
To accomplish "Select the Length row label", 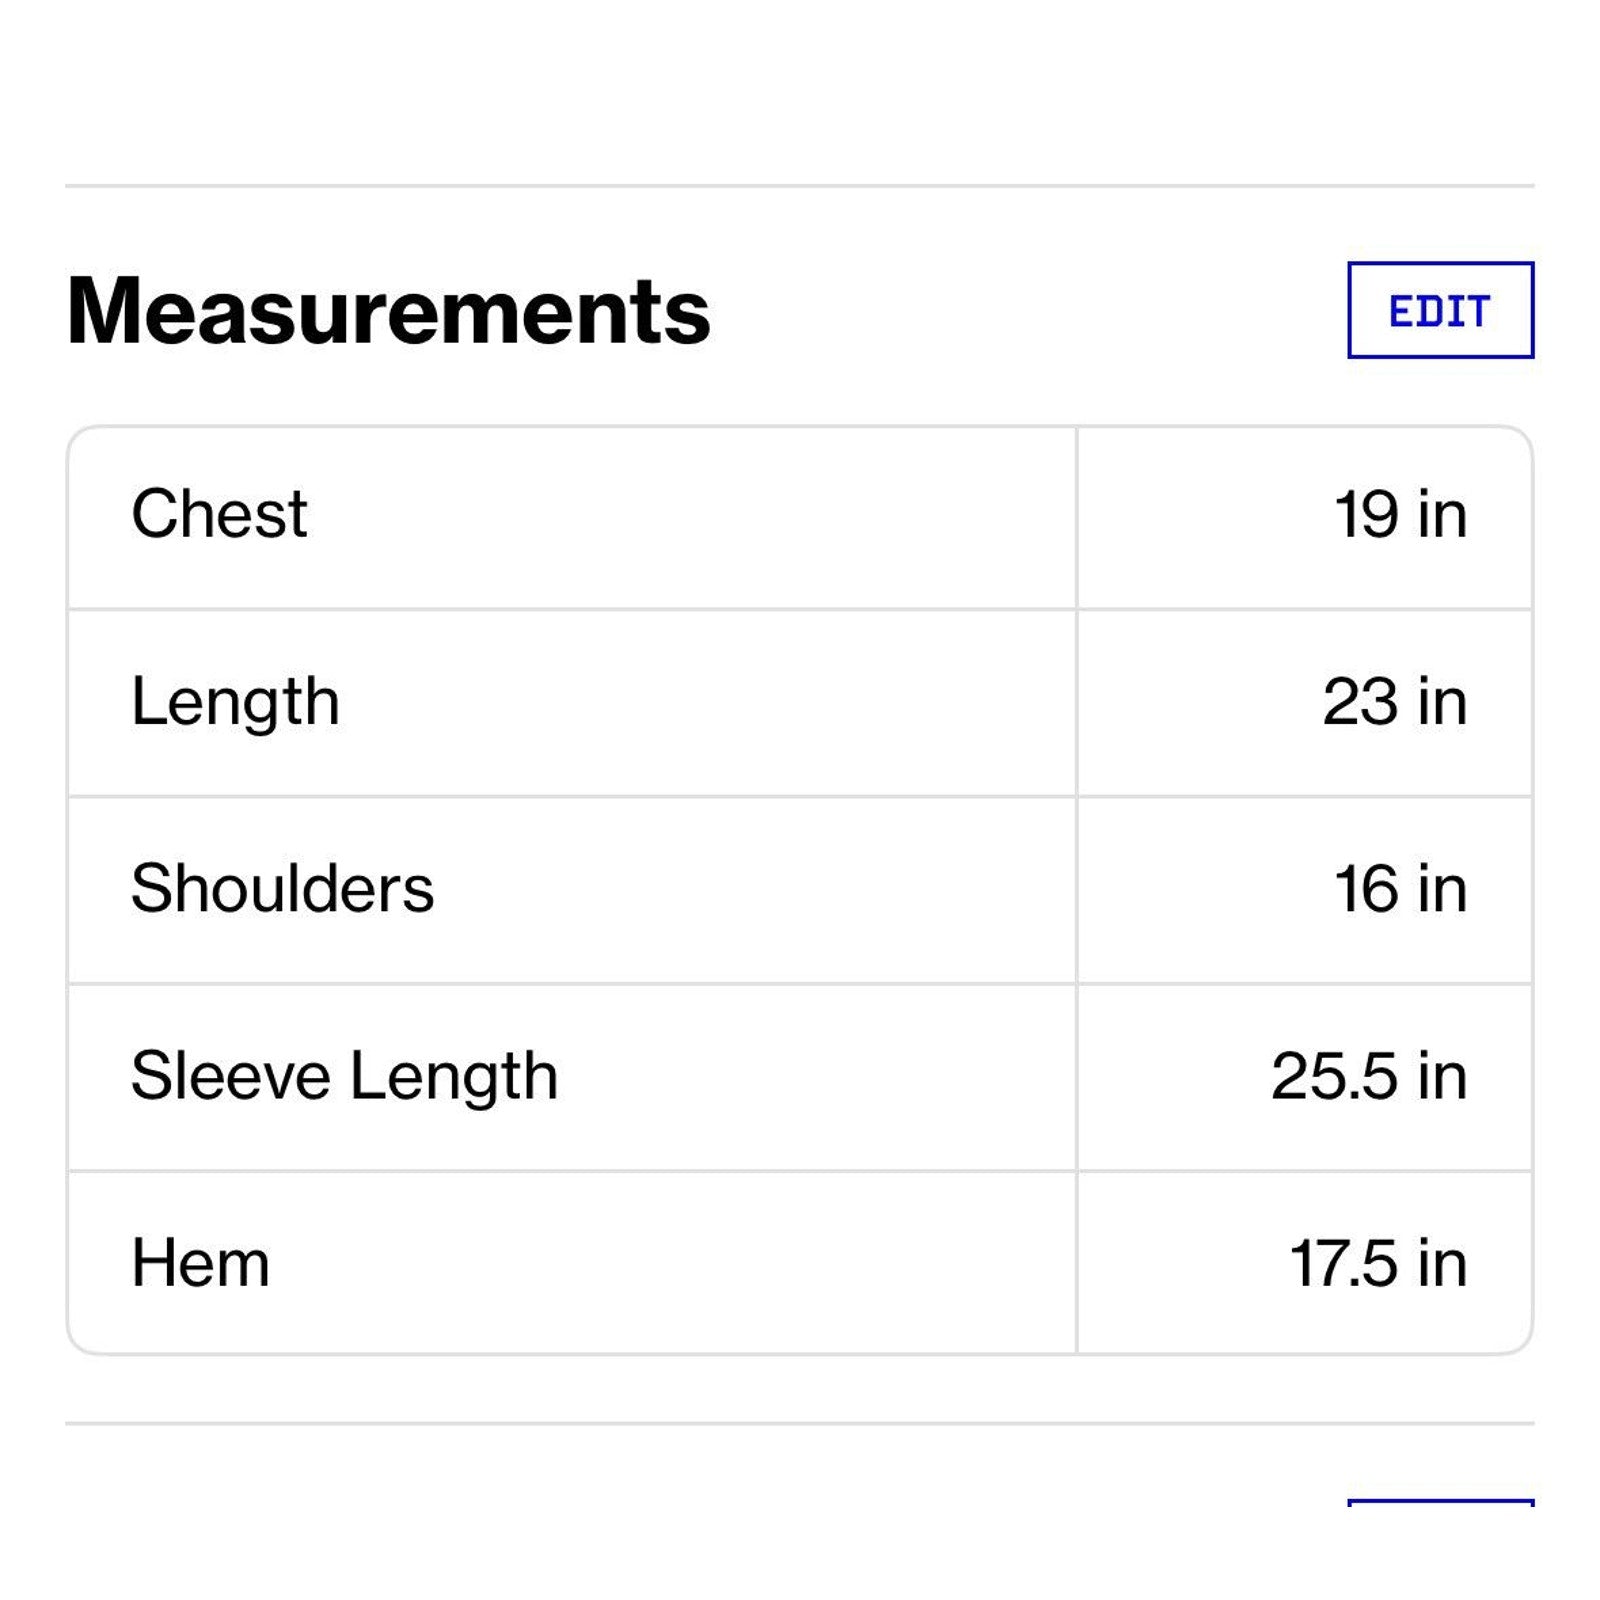I will (x=235, y=701).
